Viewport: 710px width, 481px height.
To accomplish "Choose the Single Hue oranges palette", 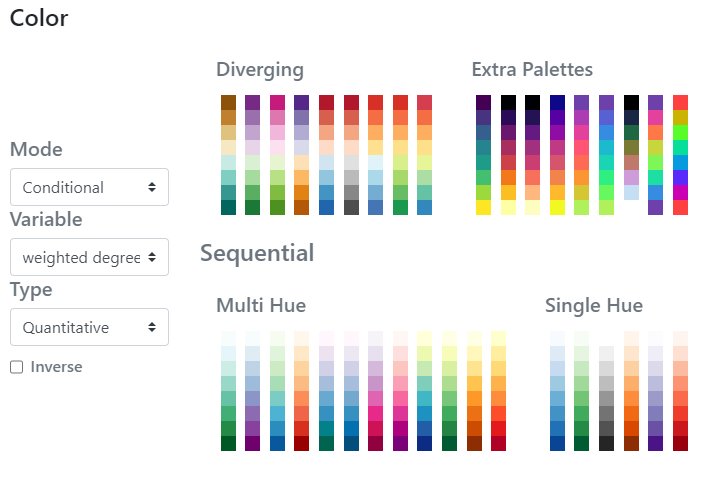I will coord(631,391).
